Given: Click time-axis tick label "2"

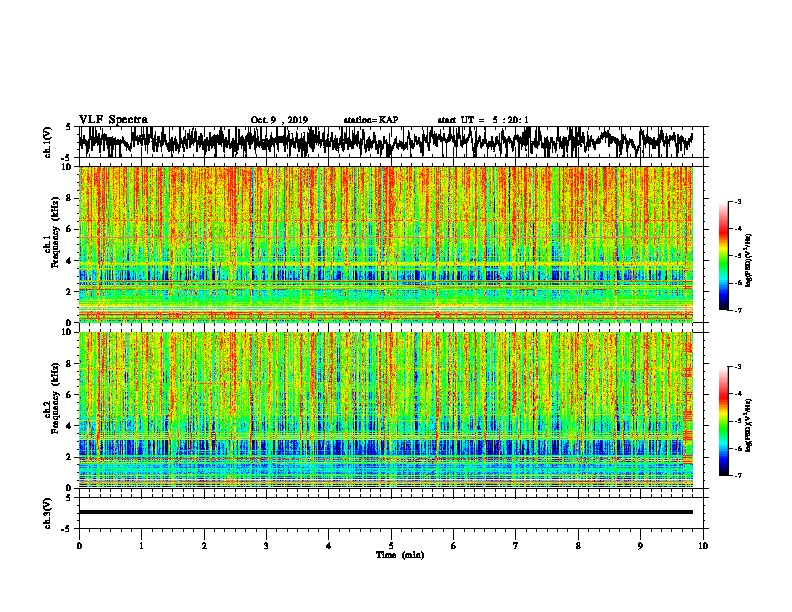Looking at the screenshot, I should tap(204, 546).
